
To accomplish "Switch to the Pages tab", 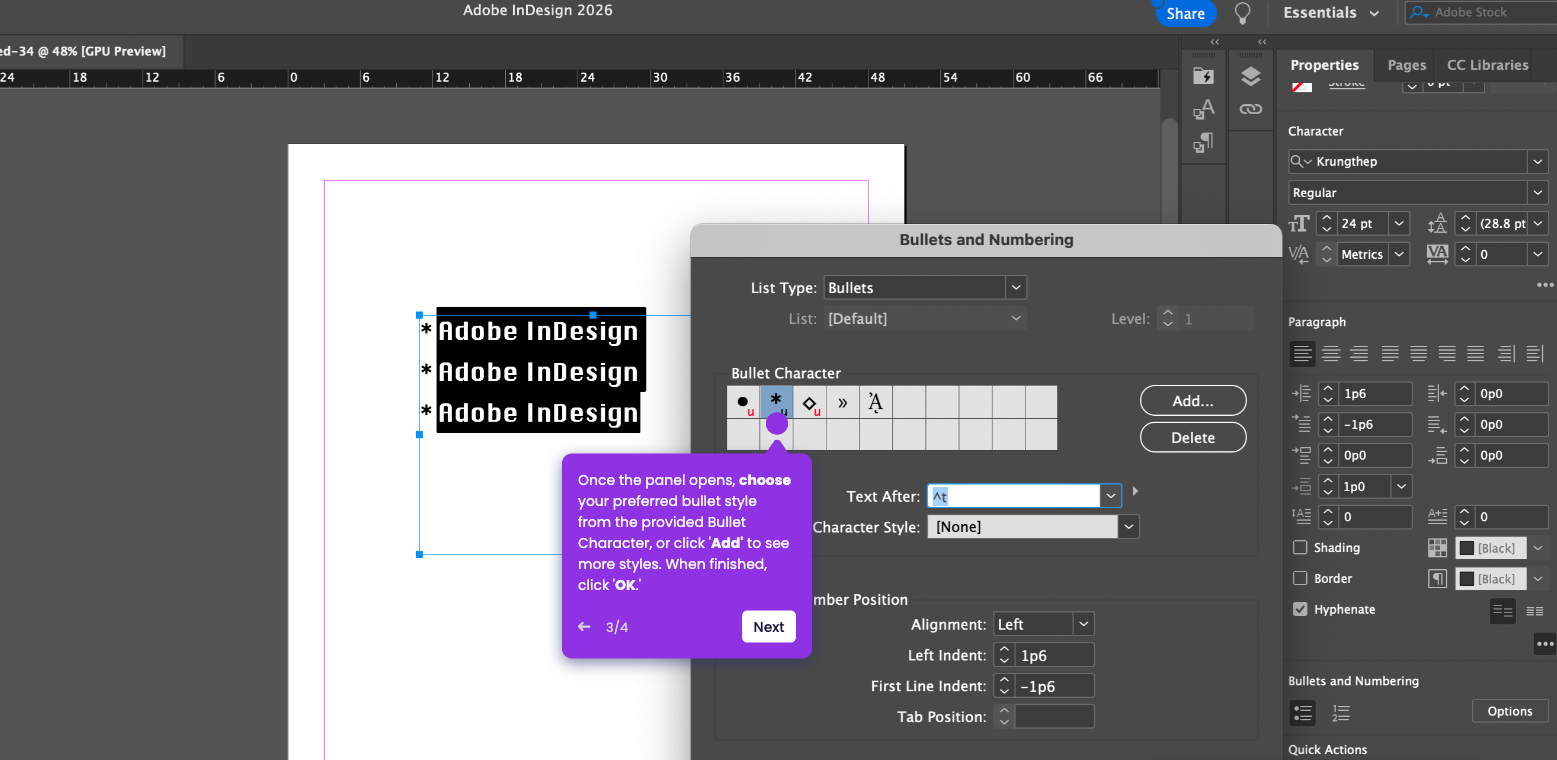I will [x=1406, y=65].
